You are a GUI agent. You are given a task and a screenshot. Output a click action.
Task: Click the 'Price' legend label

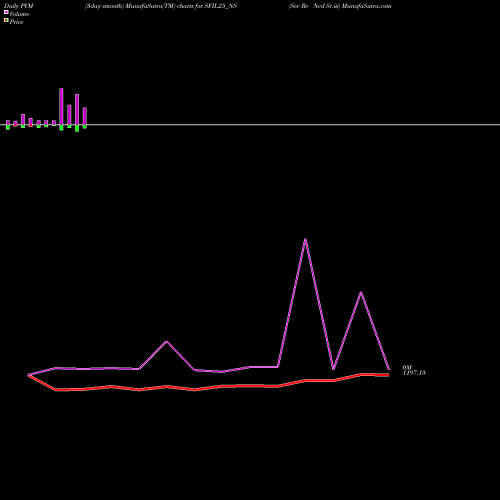point(16,22)
